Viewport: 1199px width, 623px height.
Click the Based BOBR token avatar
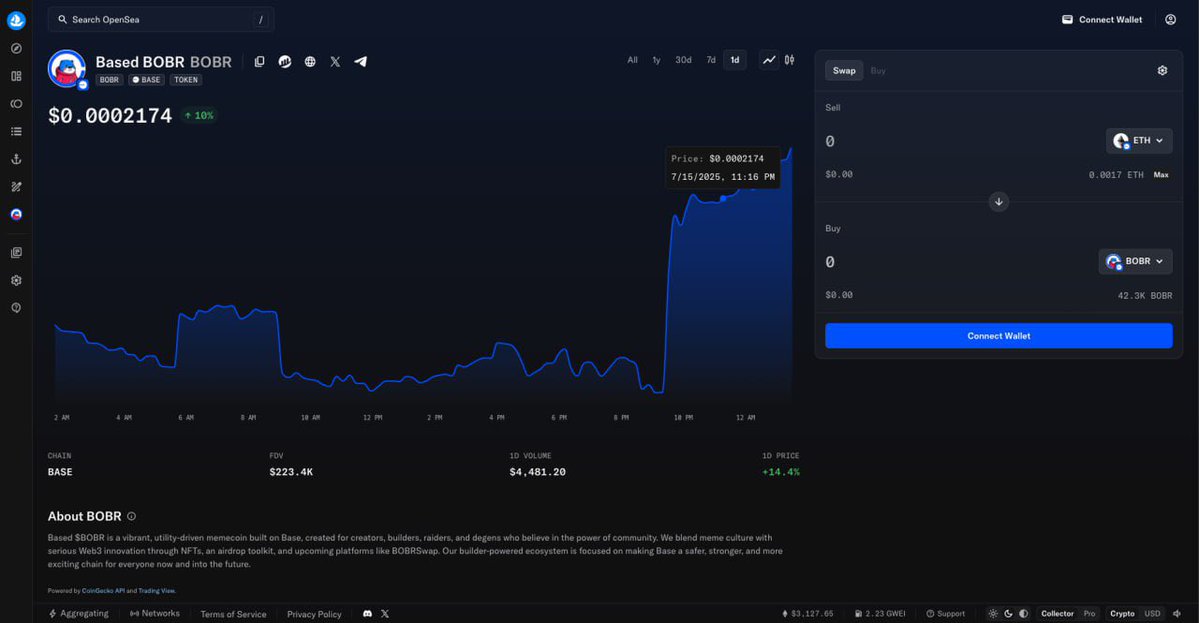[x=67, y=69]
